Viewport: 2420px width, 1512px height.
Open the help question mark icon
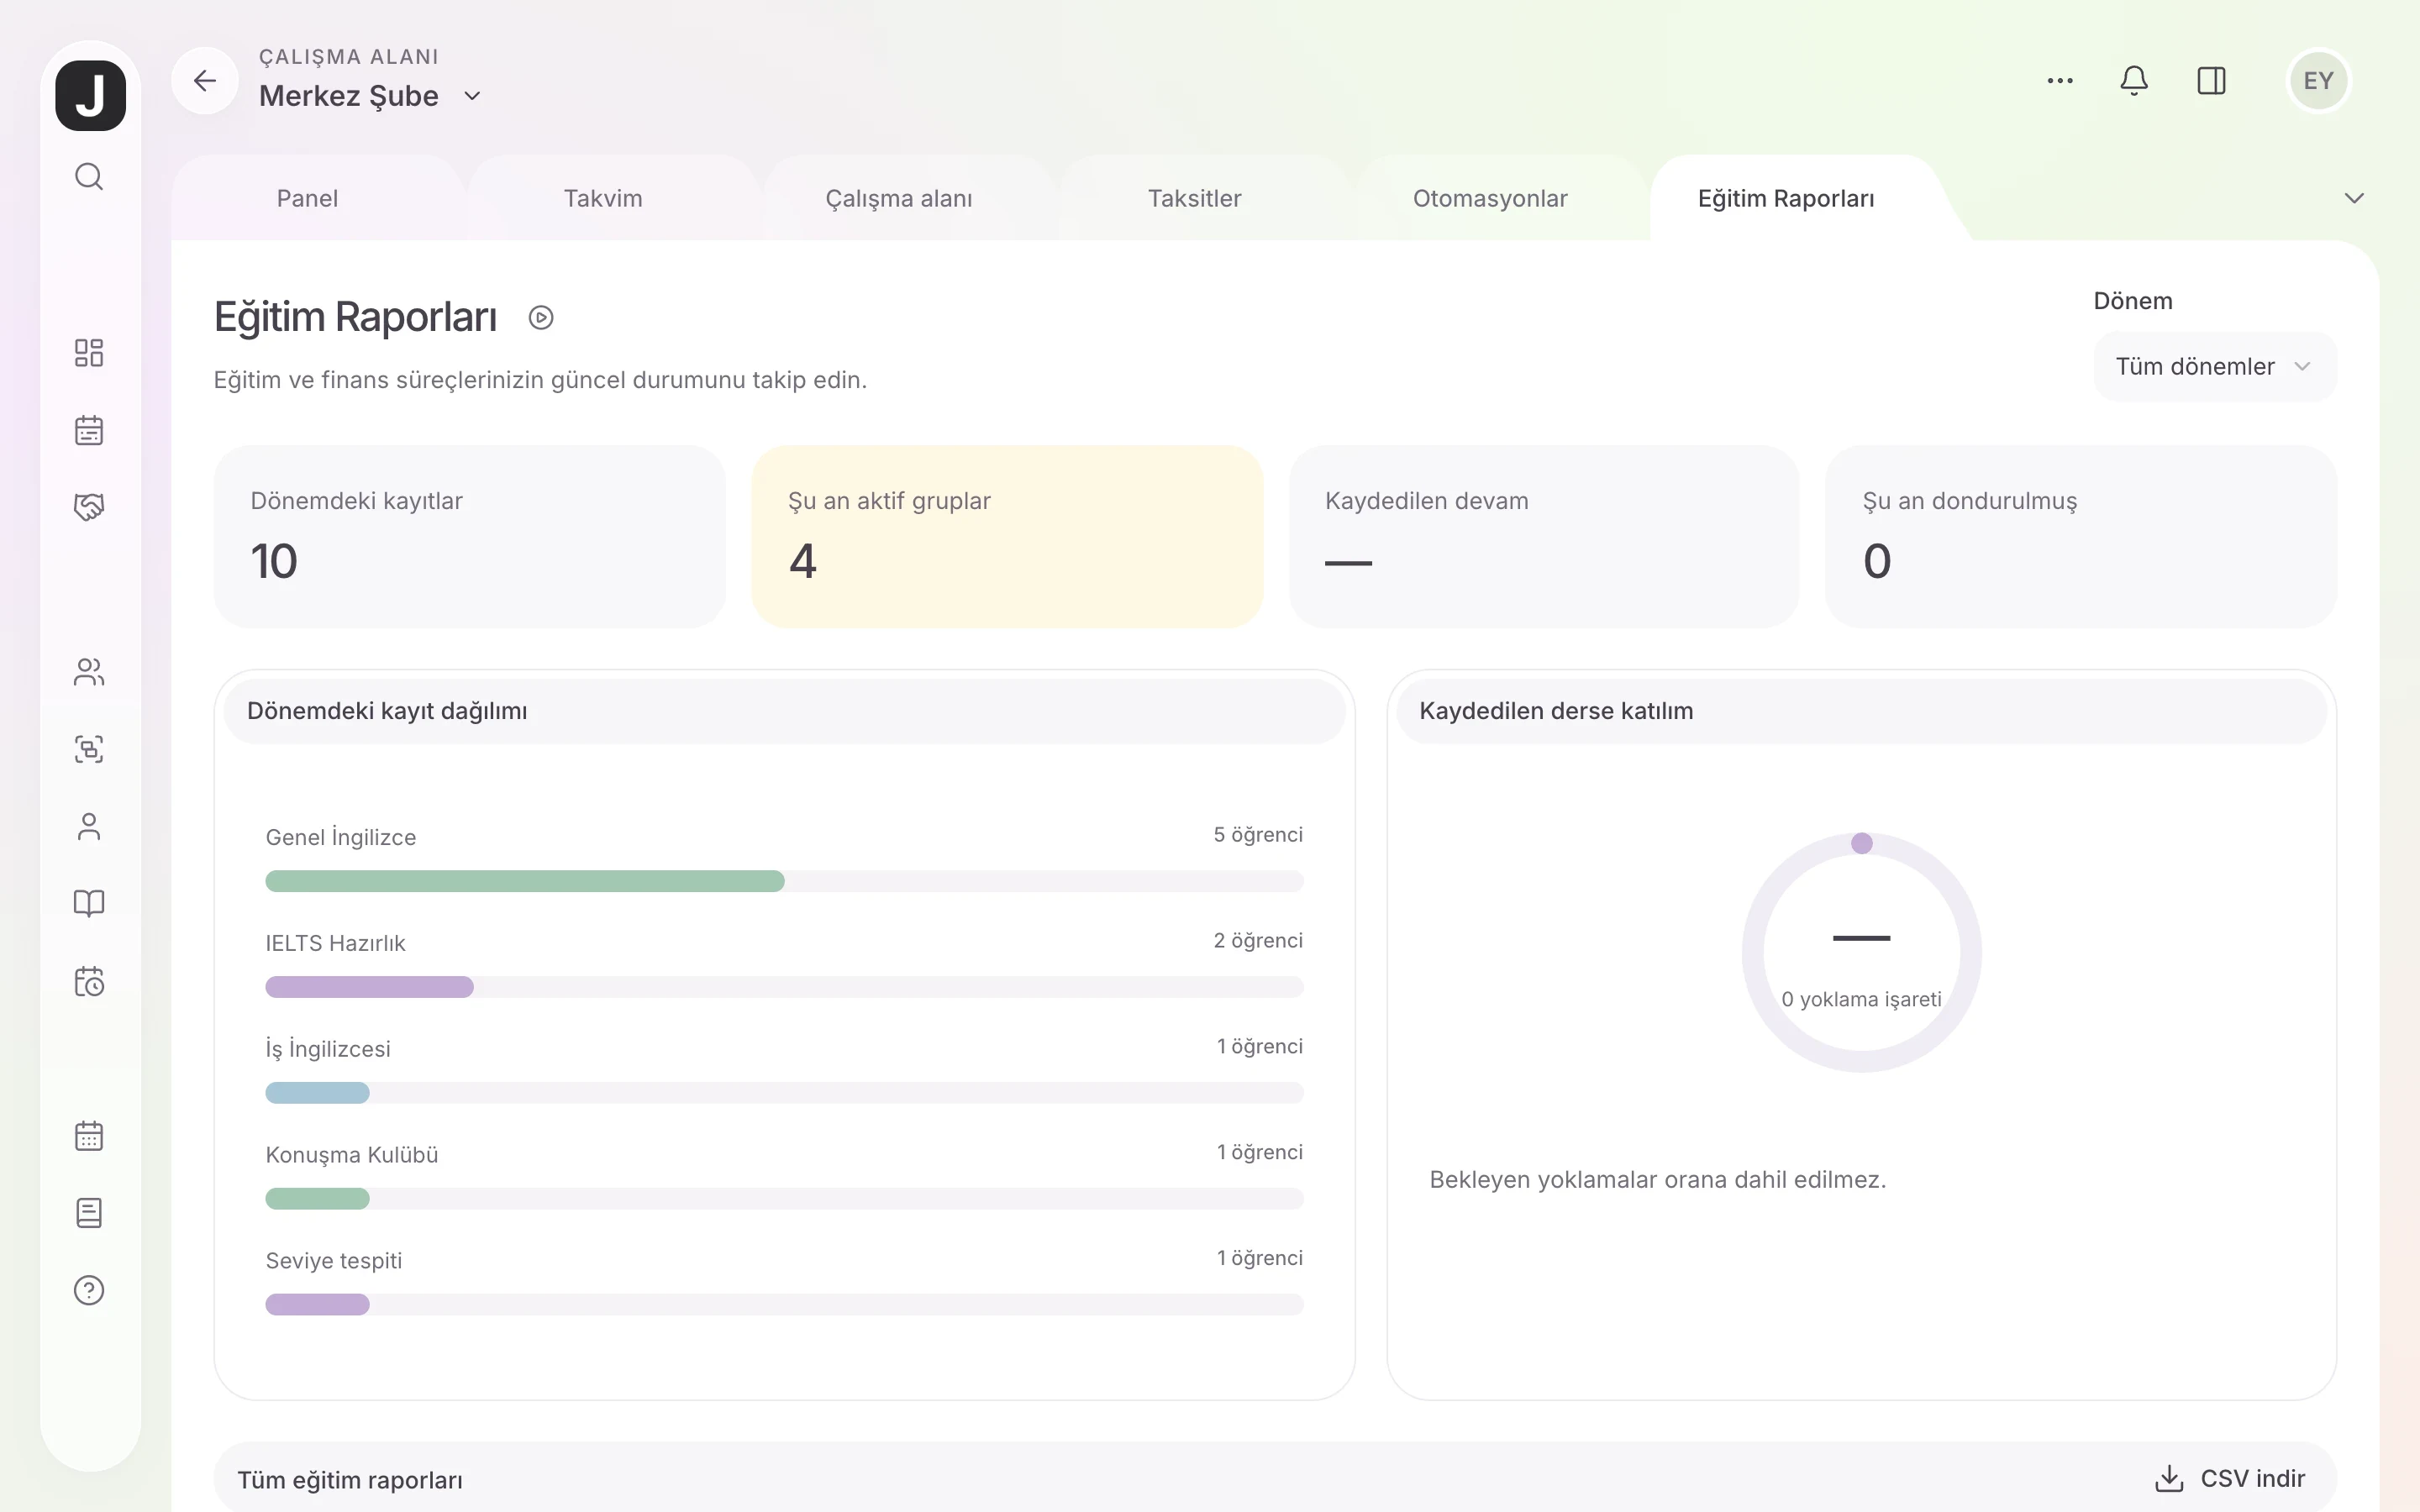89,1291
